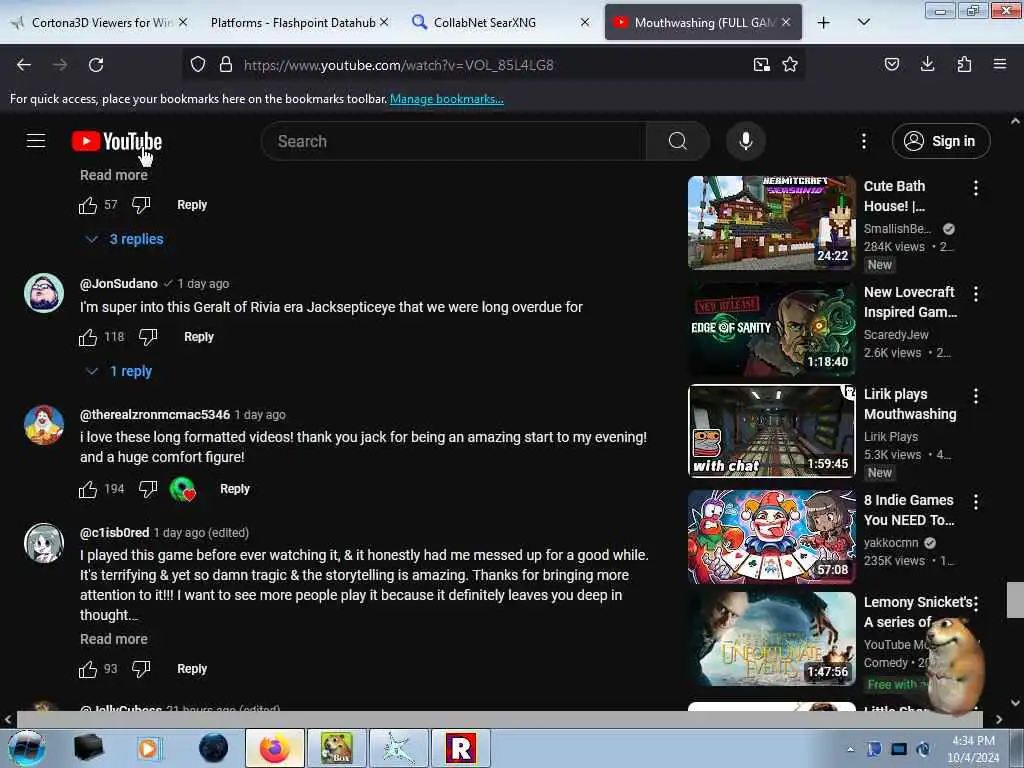Expand the 1 reply thread

(x=120, y=372)
